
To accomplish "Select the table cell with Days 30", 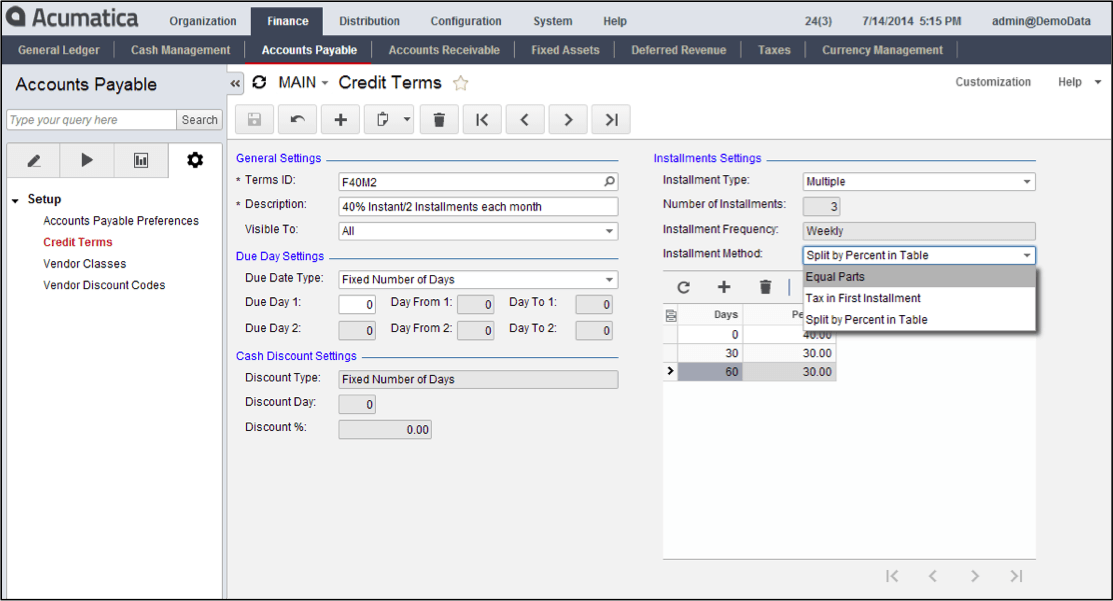I will (710, 353).
